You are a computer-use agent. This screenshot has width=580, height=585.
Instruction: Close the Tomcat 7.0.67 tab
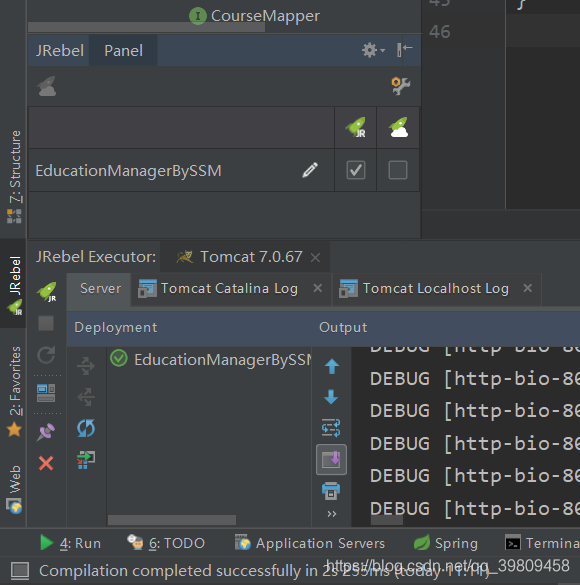click(x=316, y=257)
